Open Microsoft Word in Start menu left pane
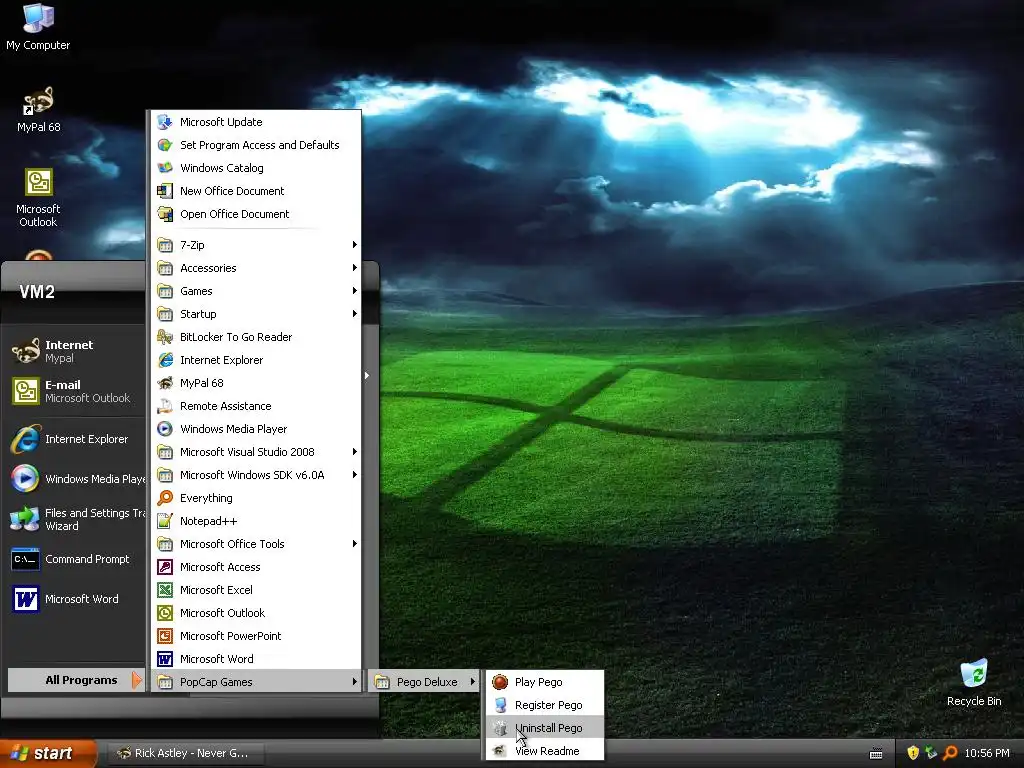The image size is (1024, 768). (75, 599)
